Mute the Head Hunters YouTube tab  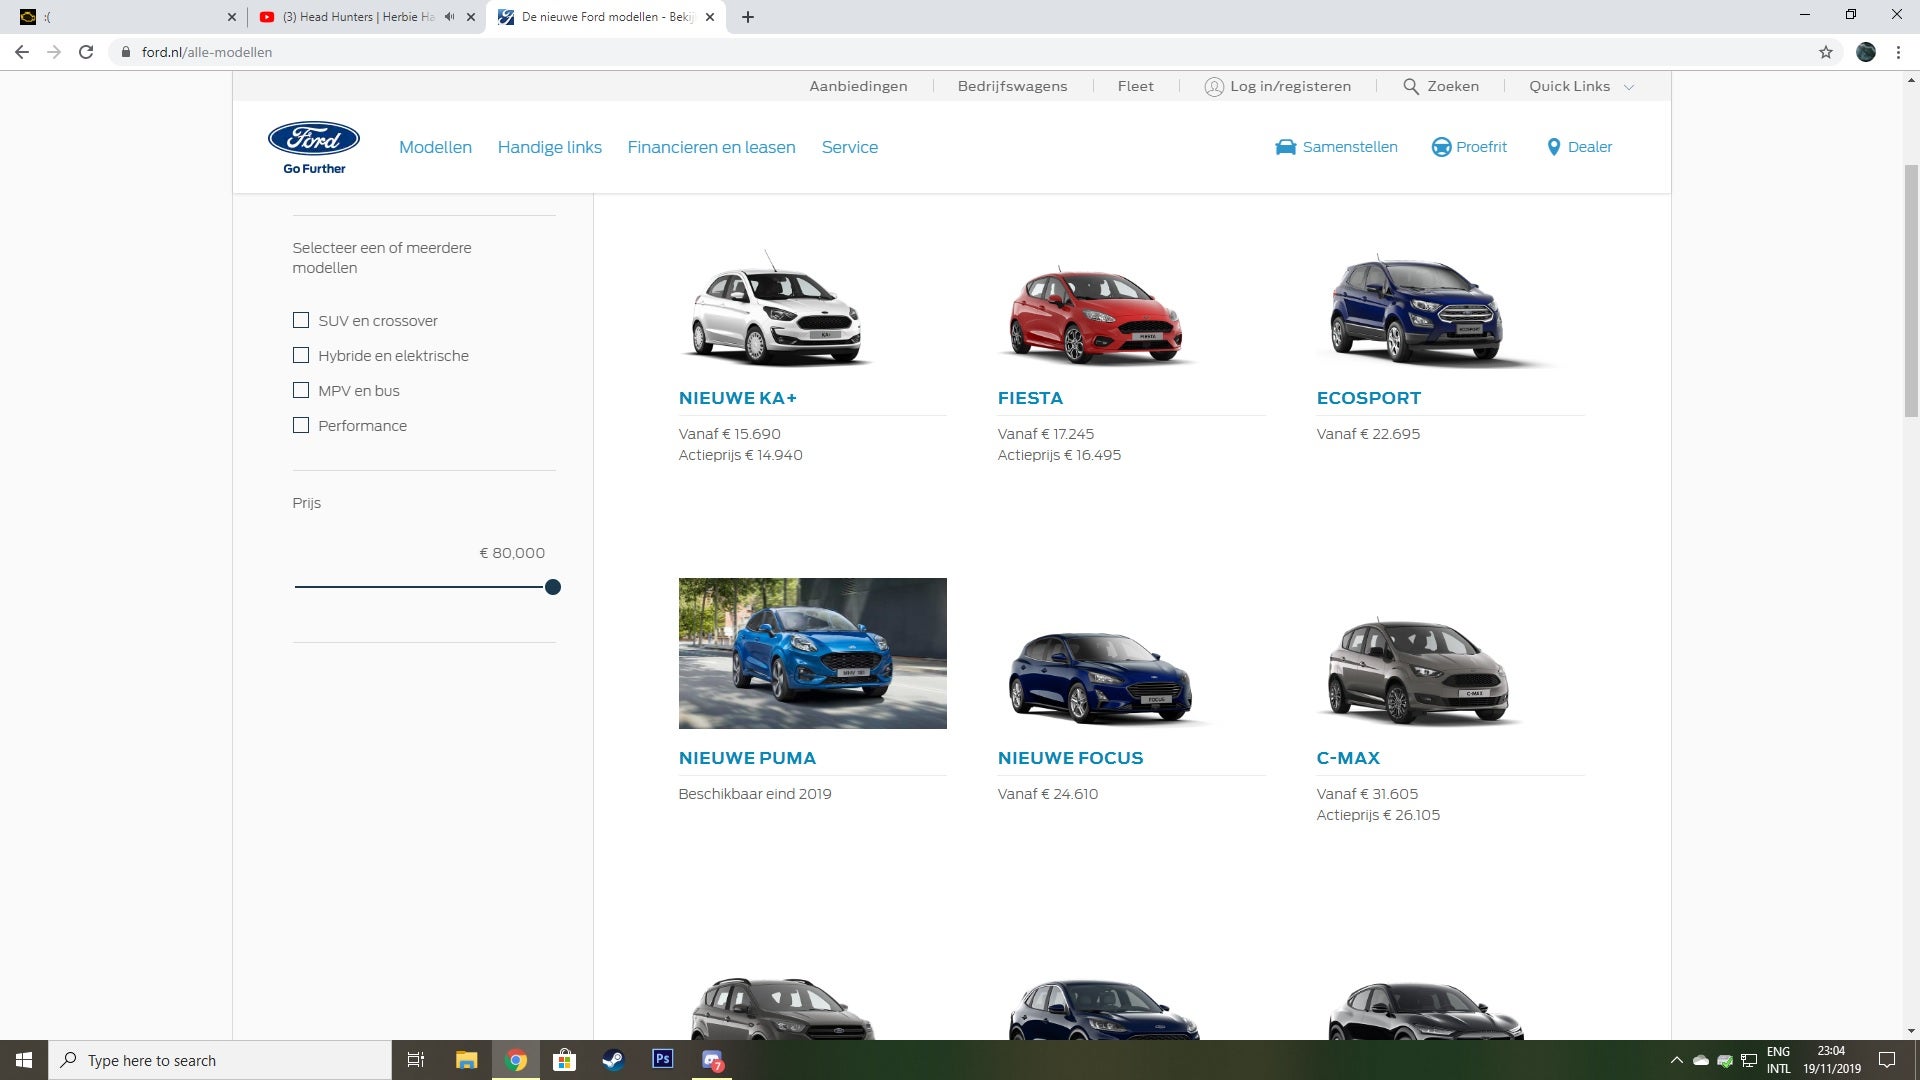[449, 17]
